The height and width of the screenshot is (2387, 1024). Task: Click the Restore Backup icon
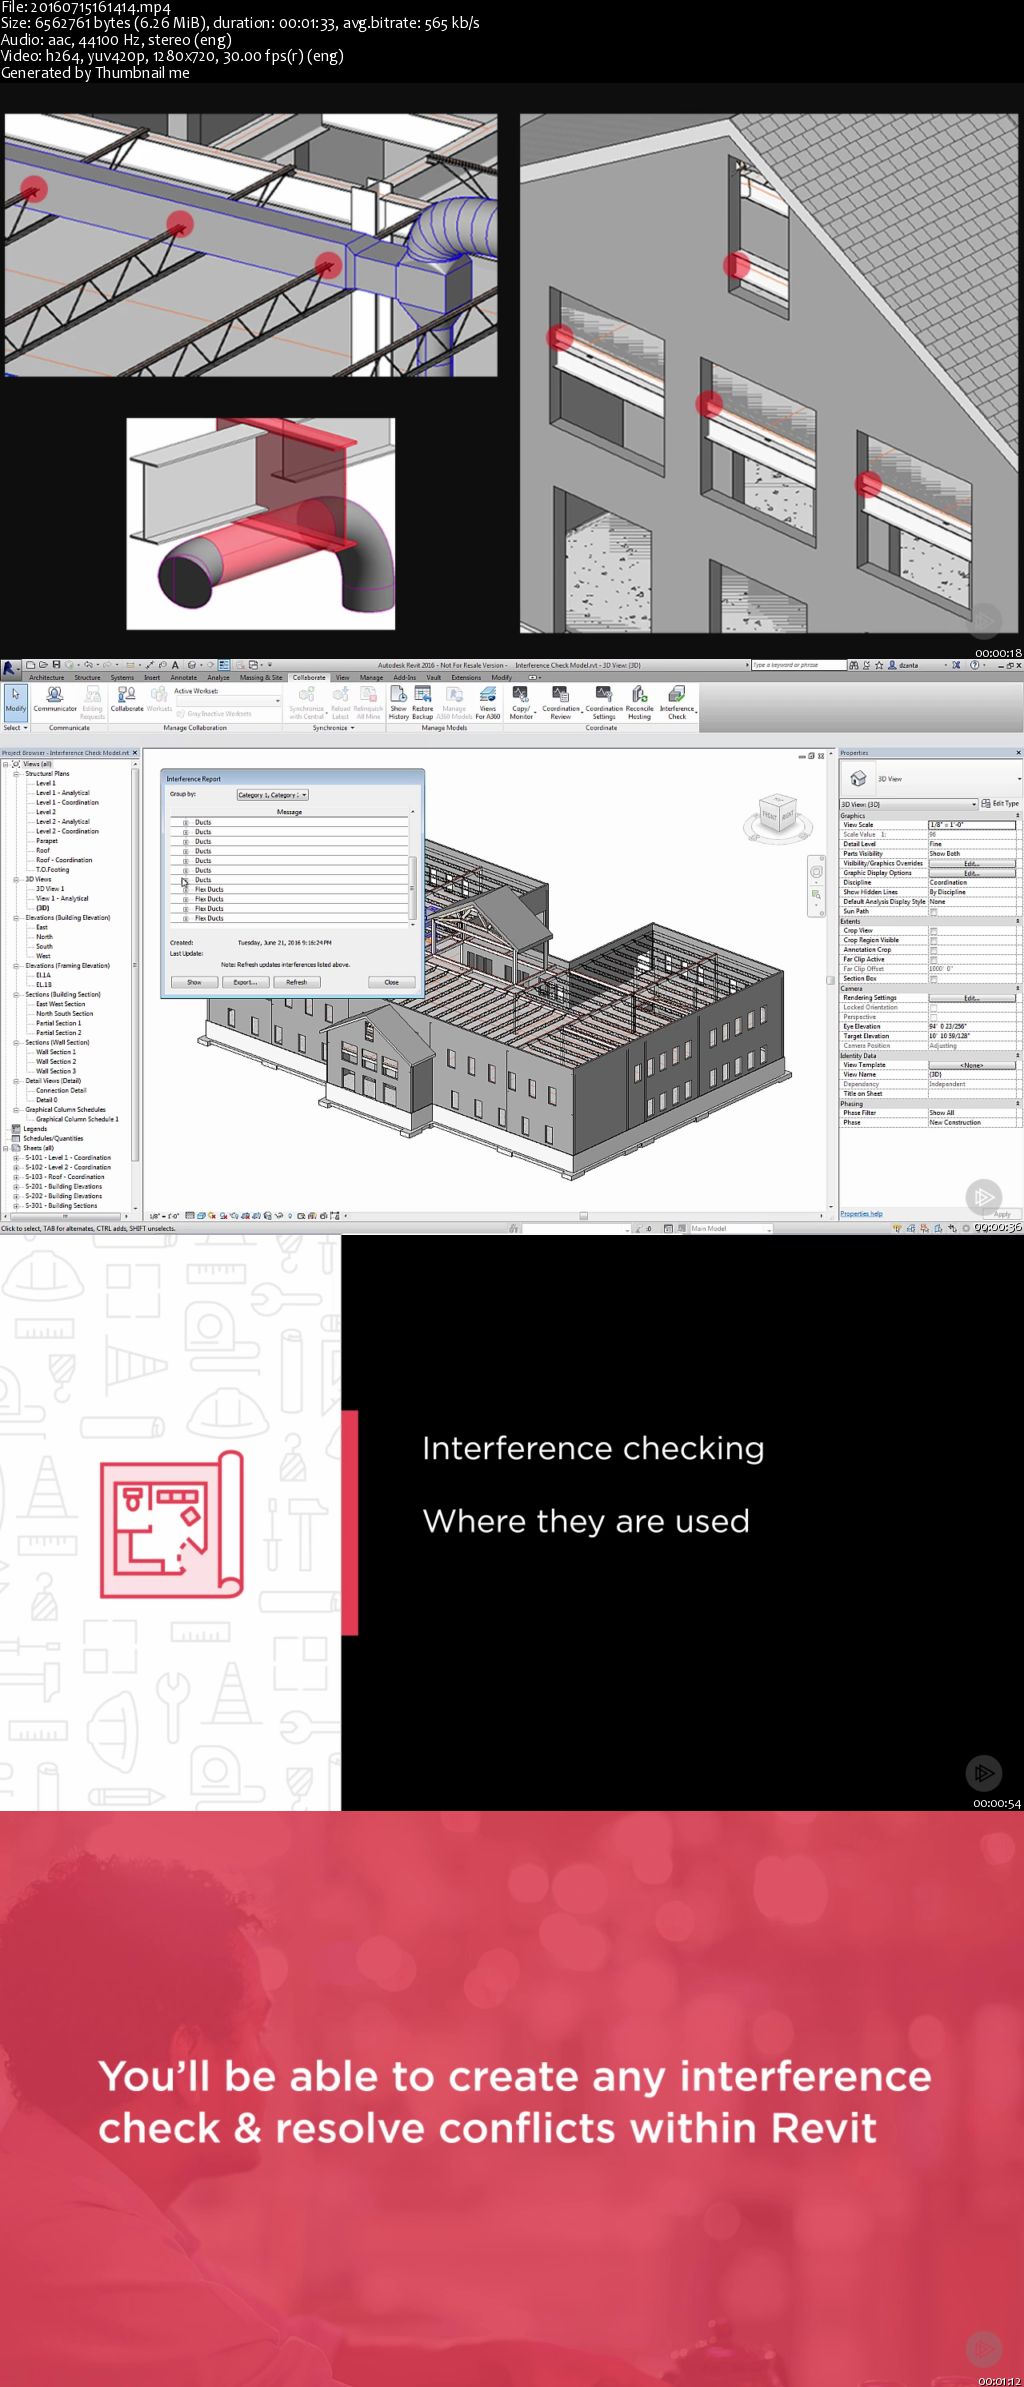(x=423, y=694)
